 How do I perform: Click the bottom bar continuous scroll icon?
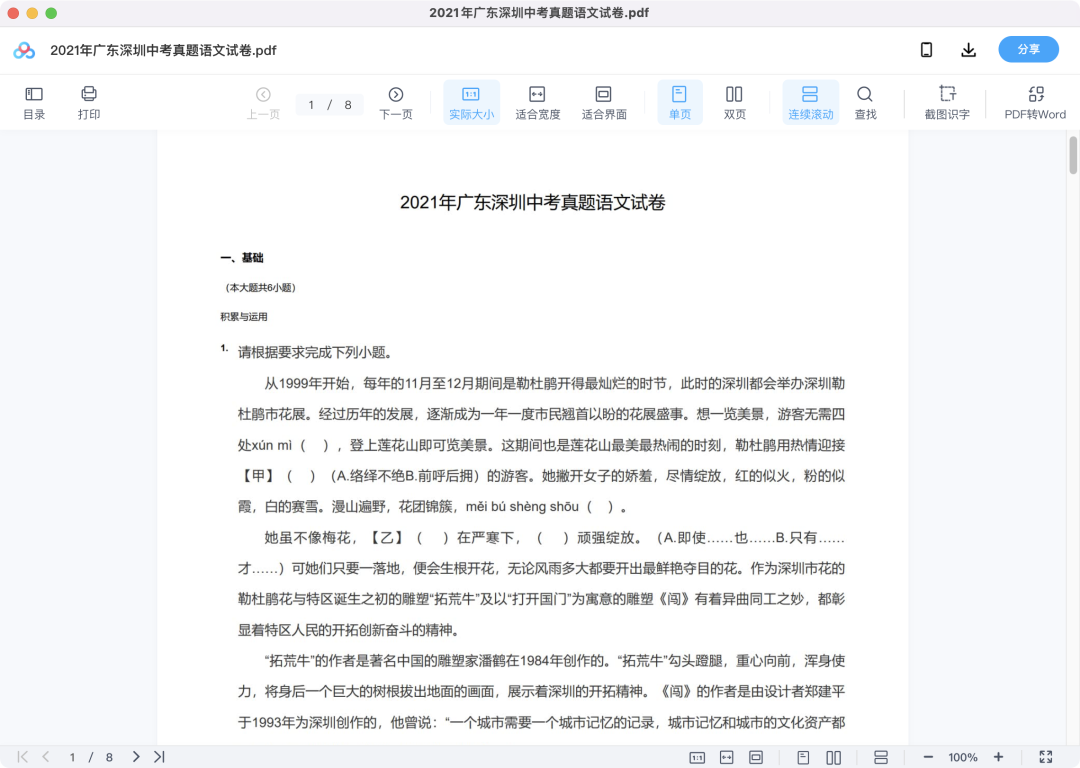click(x=880, y=758)
